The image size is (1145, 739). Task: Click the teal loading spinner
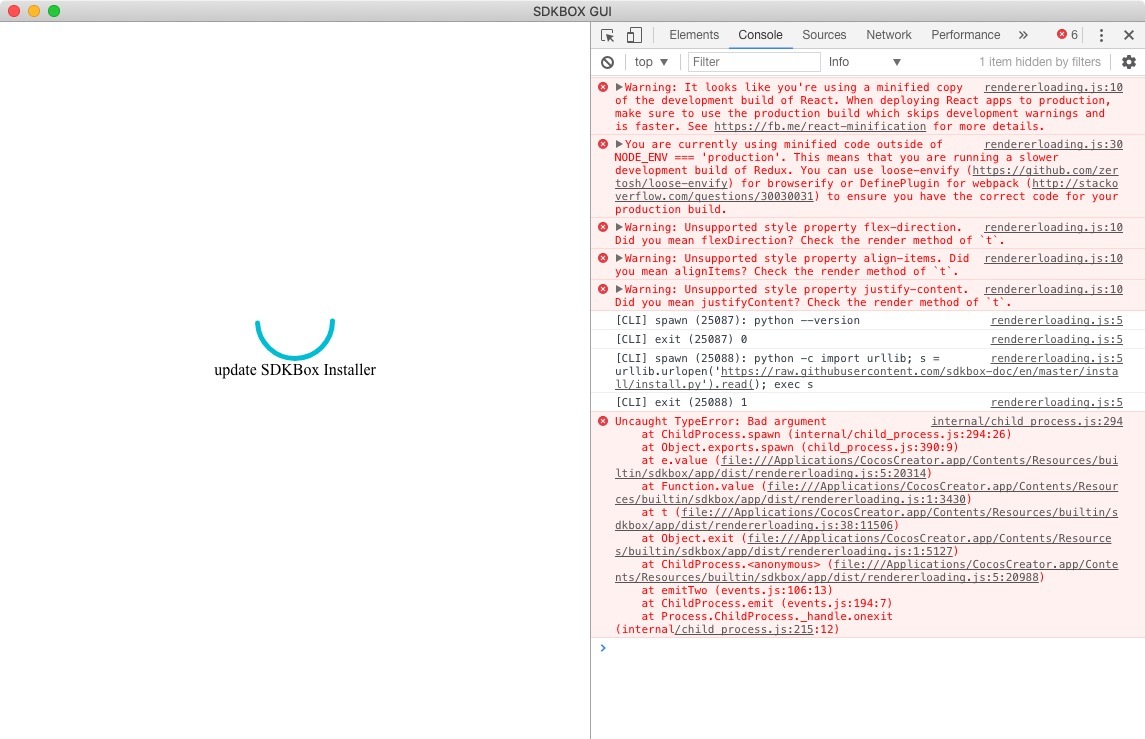pos(295,338)
